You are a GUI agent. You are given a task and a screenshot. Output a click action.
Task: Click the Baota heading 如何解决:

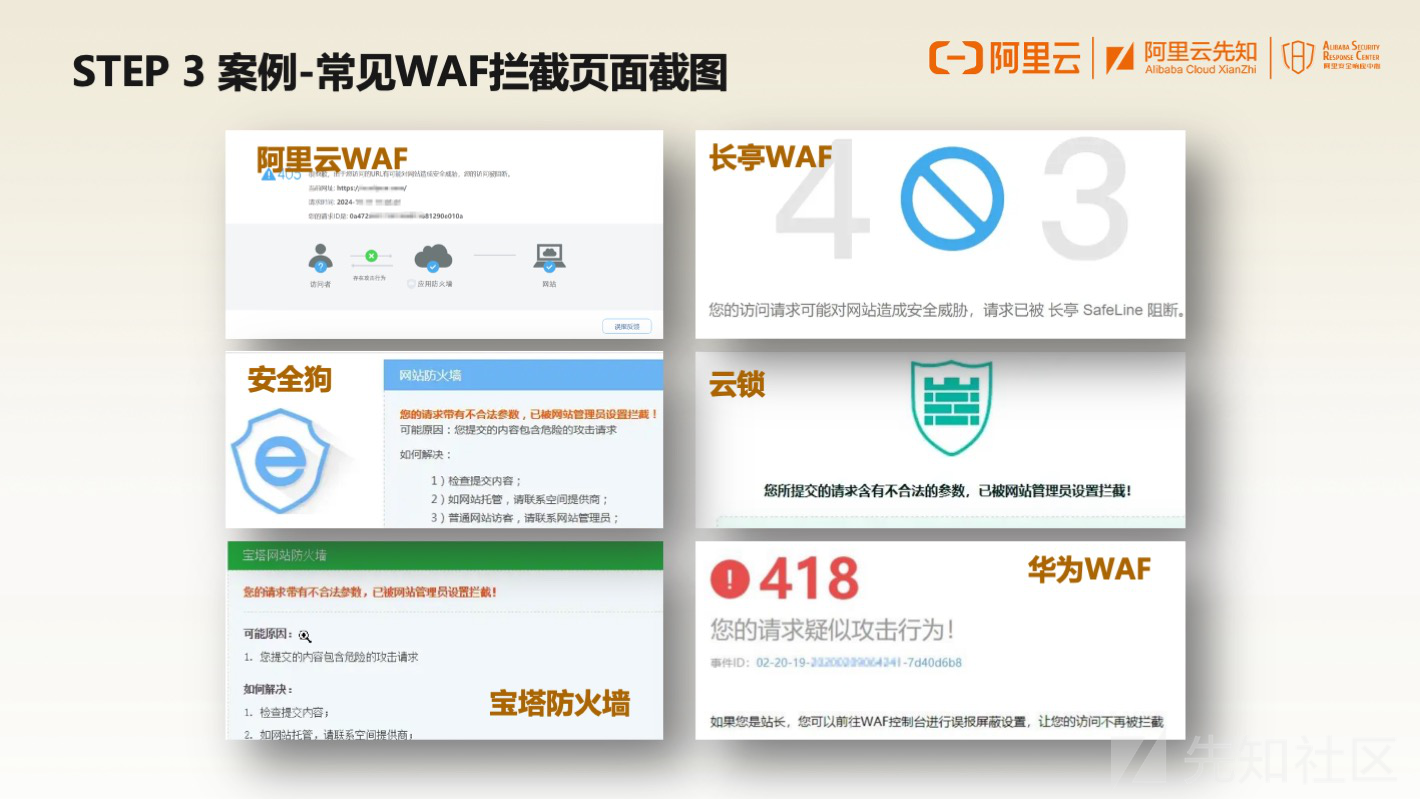coord(267,690)
